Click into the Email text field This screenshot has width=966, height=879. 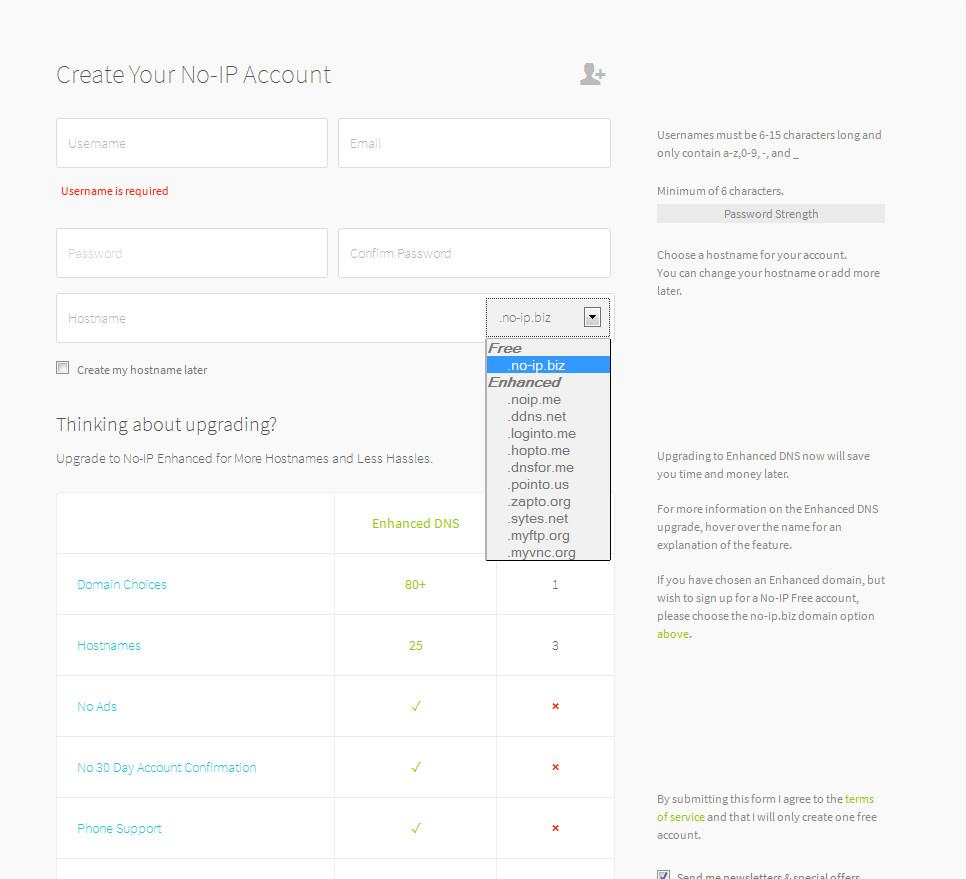tap(474, 143)
